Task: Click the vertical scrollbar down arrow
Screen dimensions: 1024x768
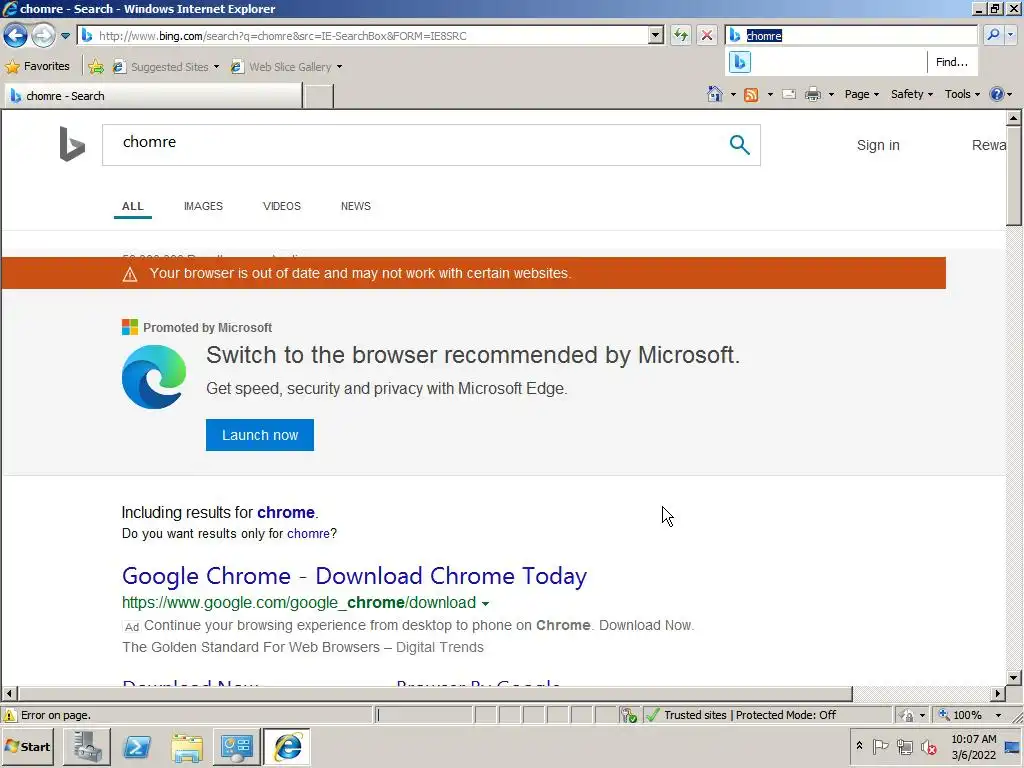Action: click(1014, 677)
